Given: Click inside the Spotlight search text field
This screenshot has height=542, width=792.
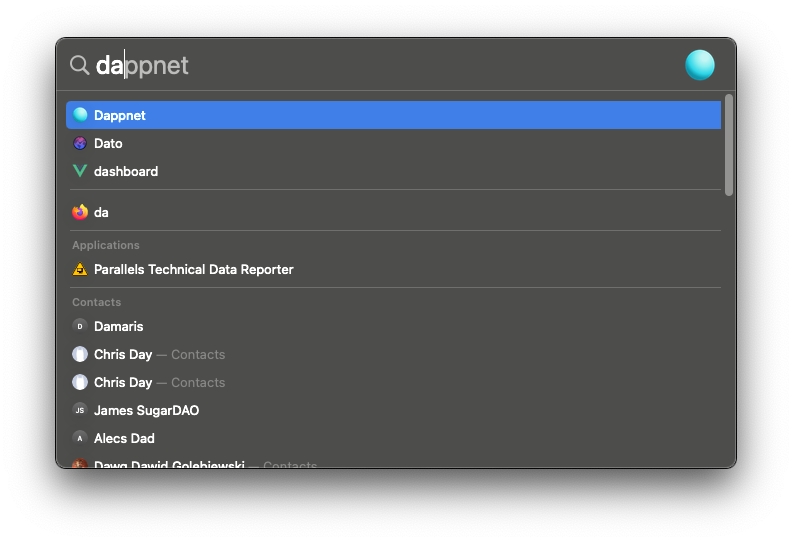Looking at the screenshot, I should pos(400,65).
